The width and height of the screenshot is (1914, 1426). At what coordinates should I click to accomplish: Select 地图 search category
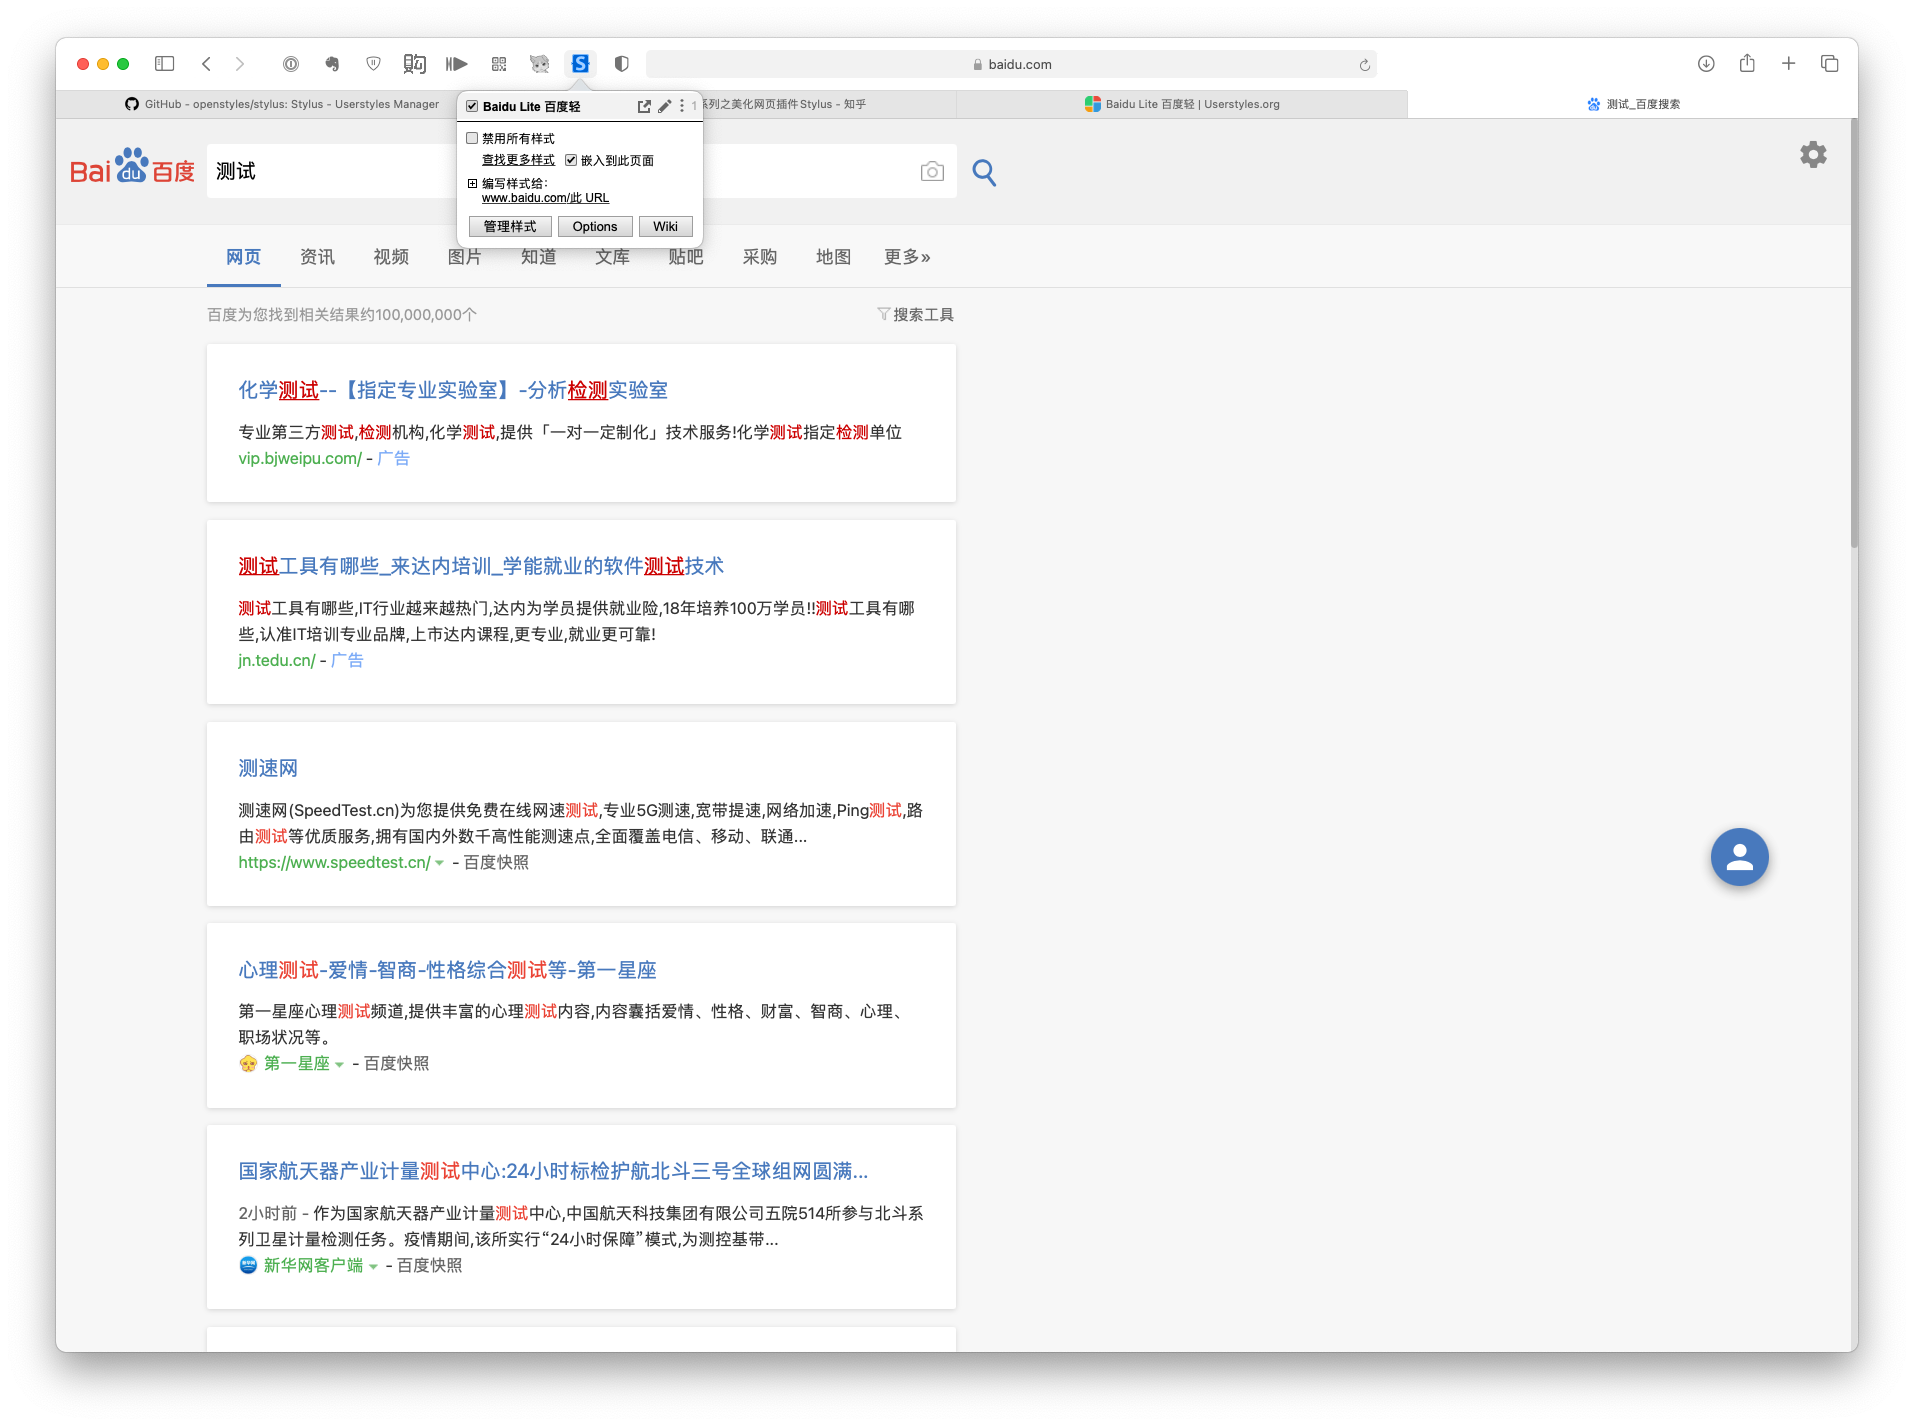click(833, 257)
